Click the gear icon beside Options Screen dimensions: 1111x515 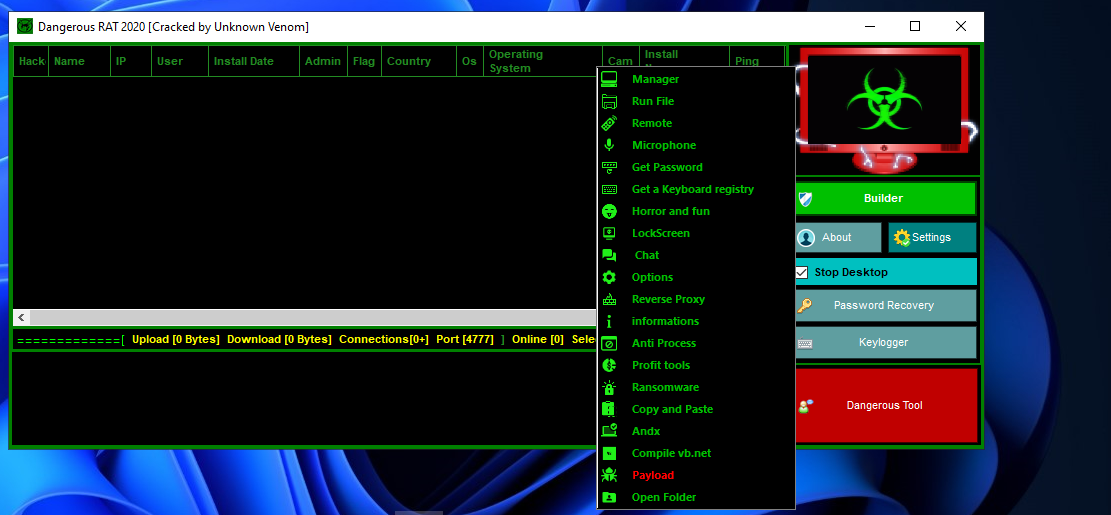point(609,277)
